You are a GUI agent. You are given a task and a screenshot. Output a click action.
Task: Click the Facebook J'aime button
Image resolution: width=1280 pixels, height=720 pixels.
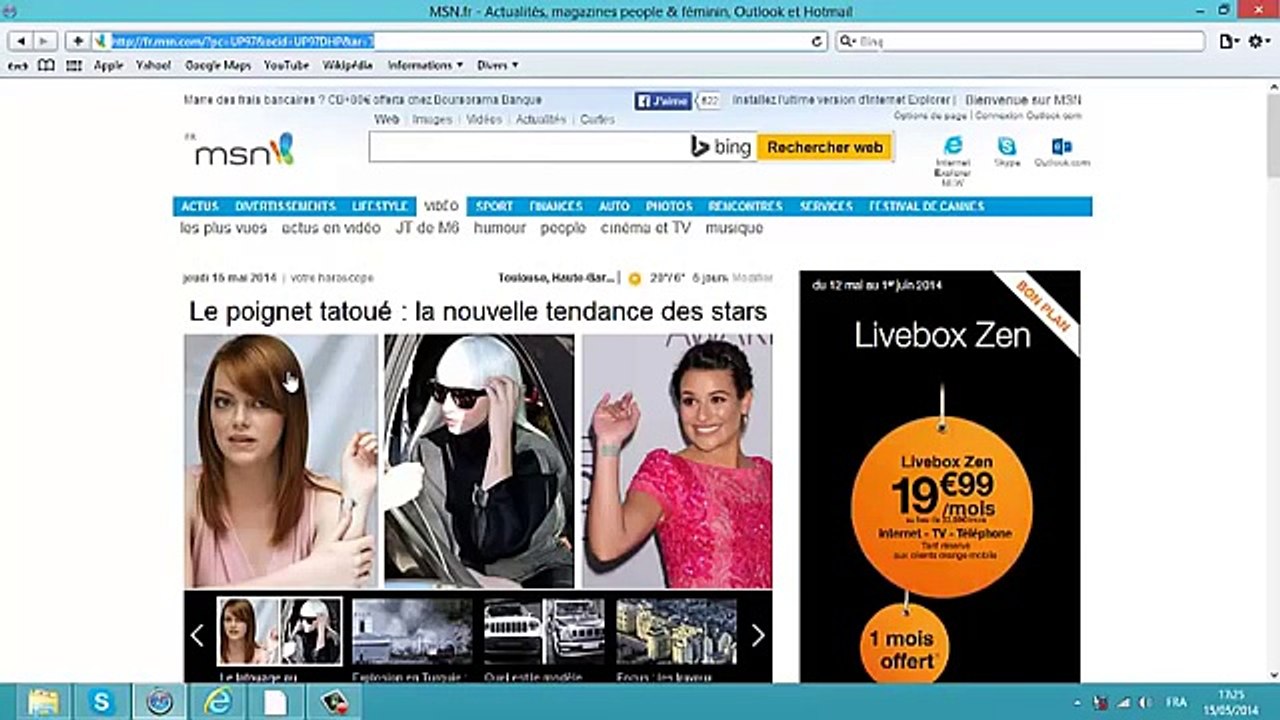663,101
